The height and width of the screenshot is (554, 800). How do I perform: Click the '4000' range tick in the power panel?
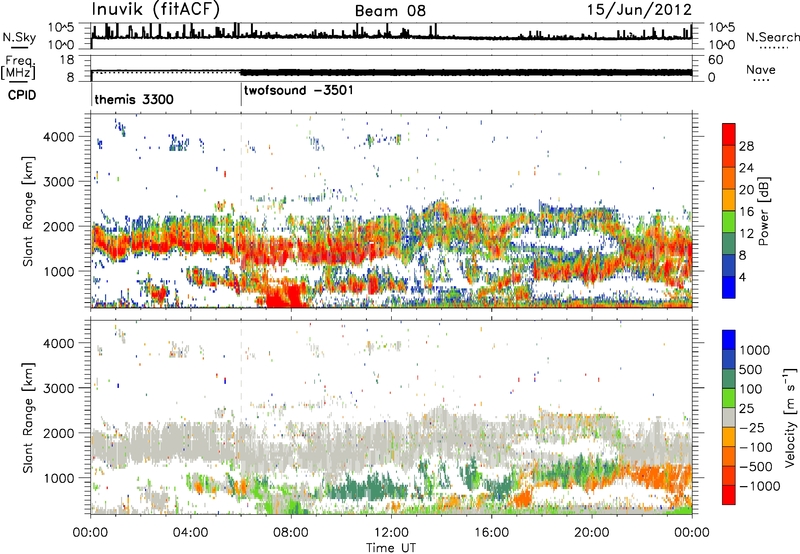coord(58,137)
